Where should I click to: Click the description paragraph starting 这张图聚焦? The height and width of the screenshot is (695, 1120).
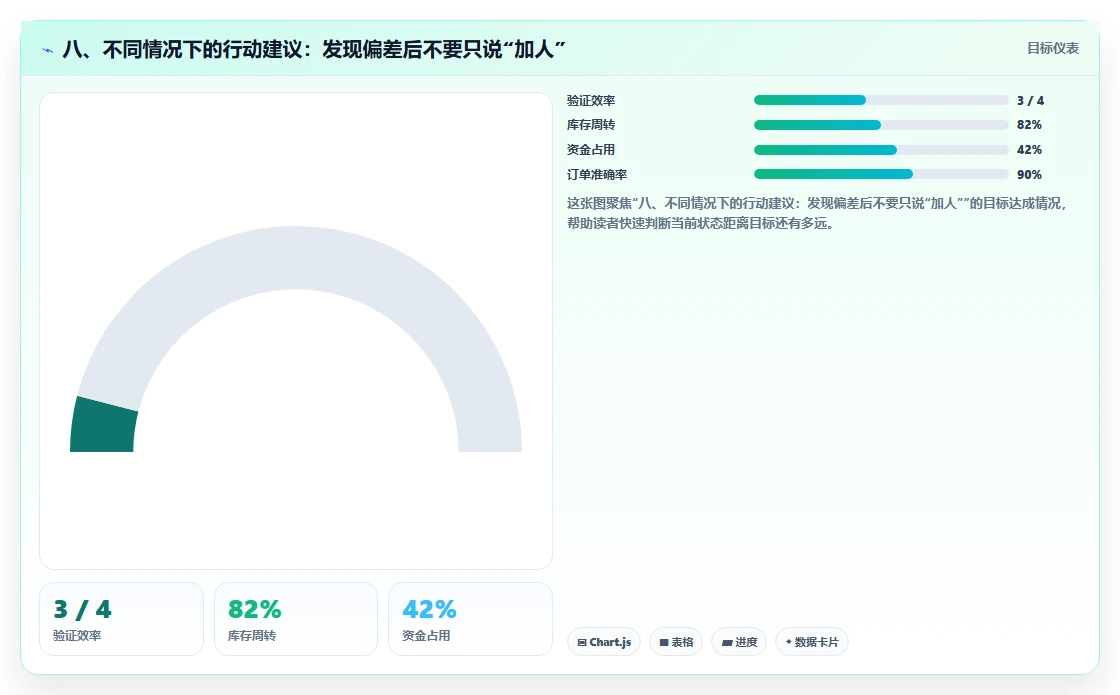(816, 213)
